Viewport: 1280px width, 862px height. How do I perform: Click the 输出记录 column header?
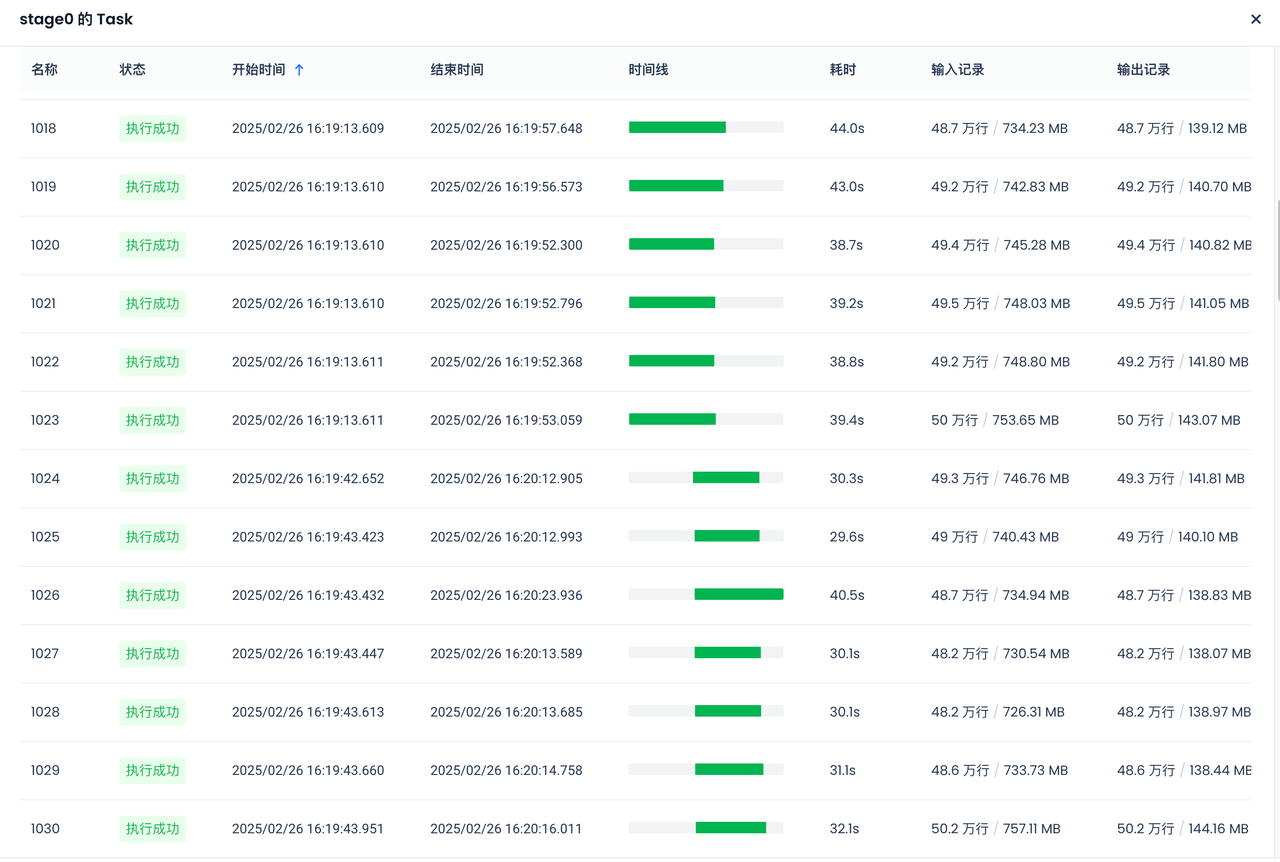1143,70
